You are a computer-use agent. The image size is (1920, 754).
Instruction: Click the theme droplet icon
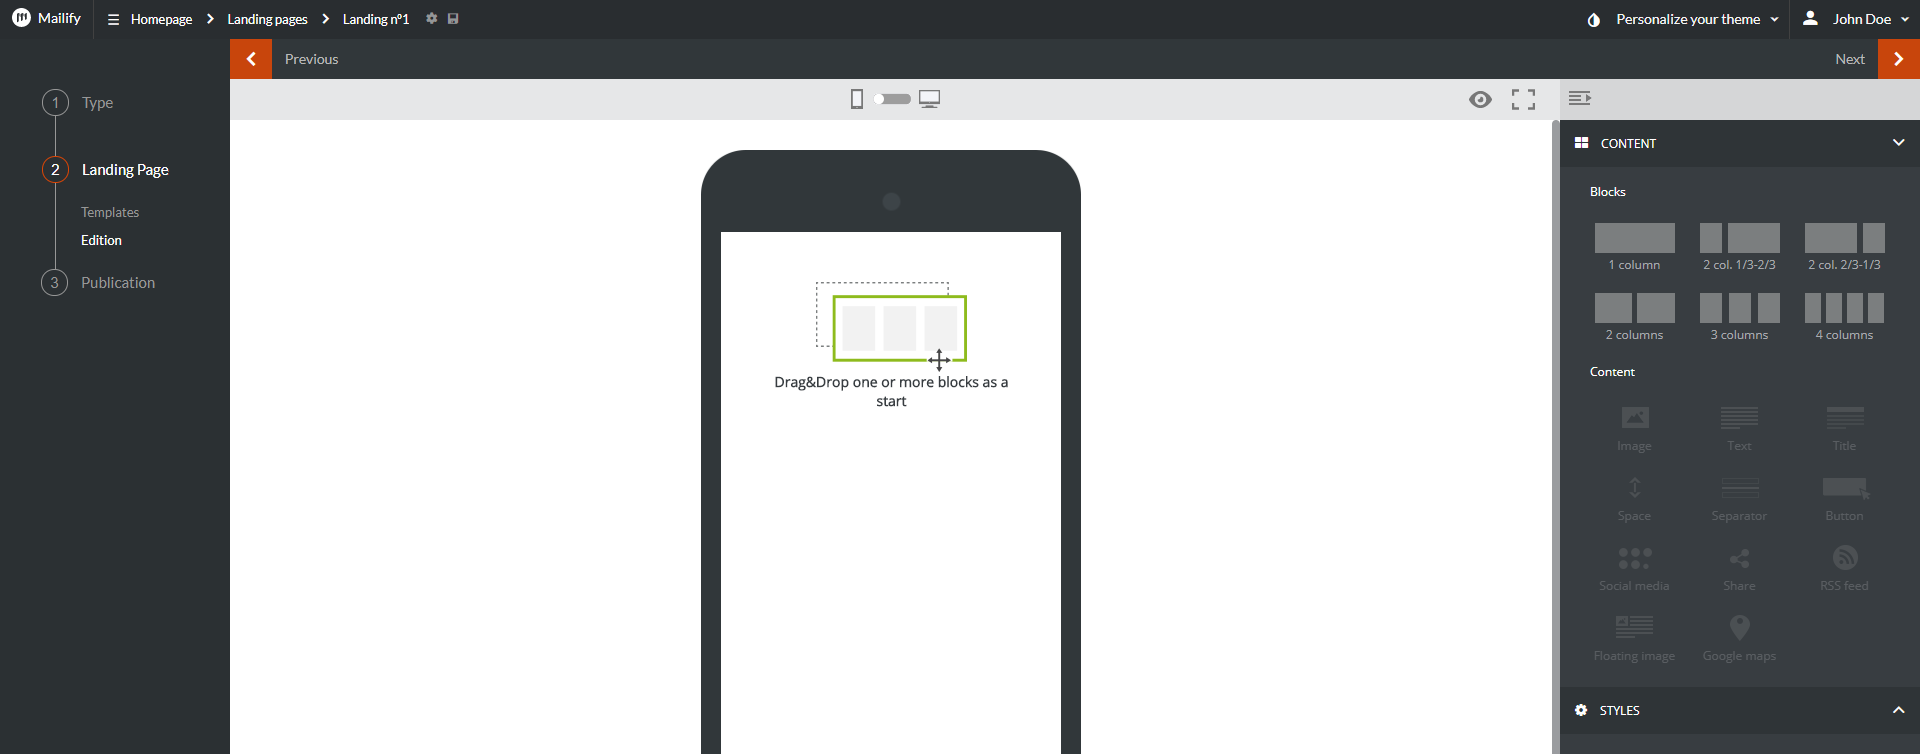tap(1594, 20)
